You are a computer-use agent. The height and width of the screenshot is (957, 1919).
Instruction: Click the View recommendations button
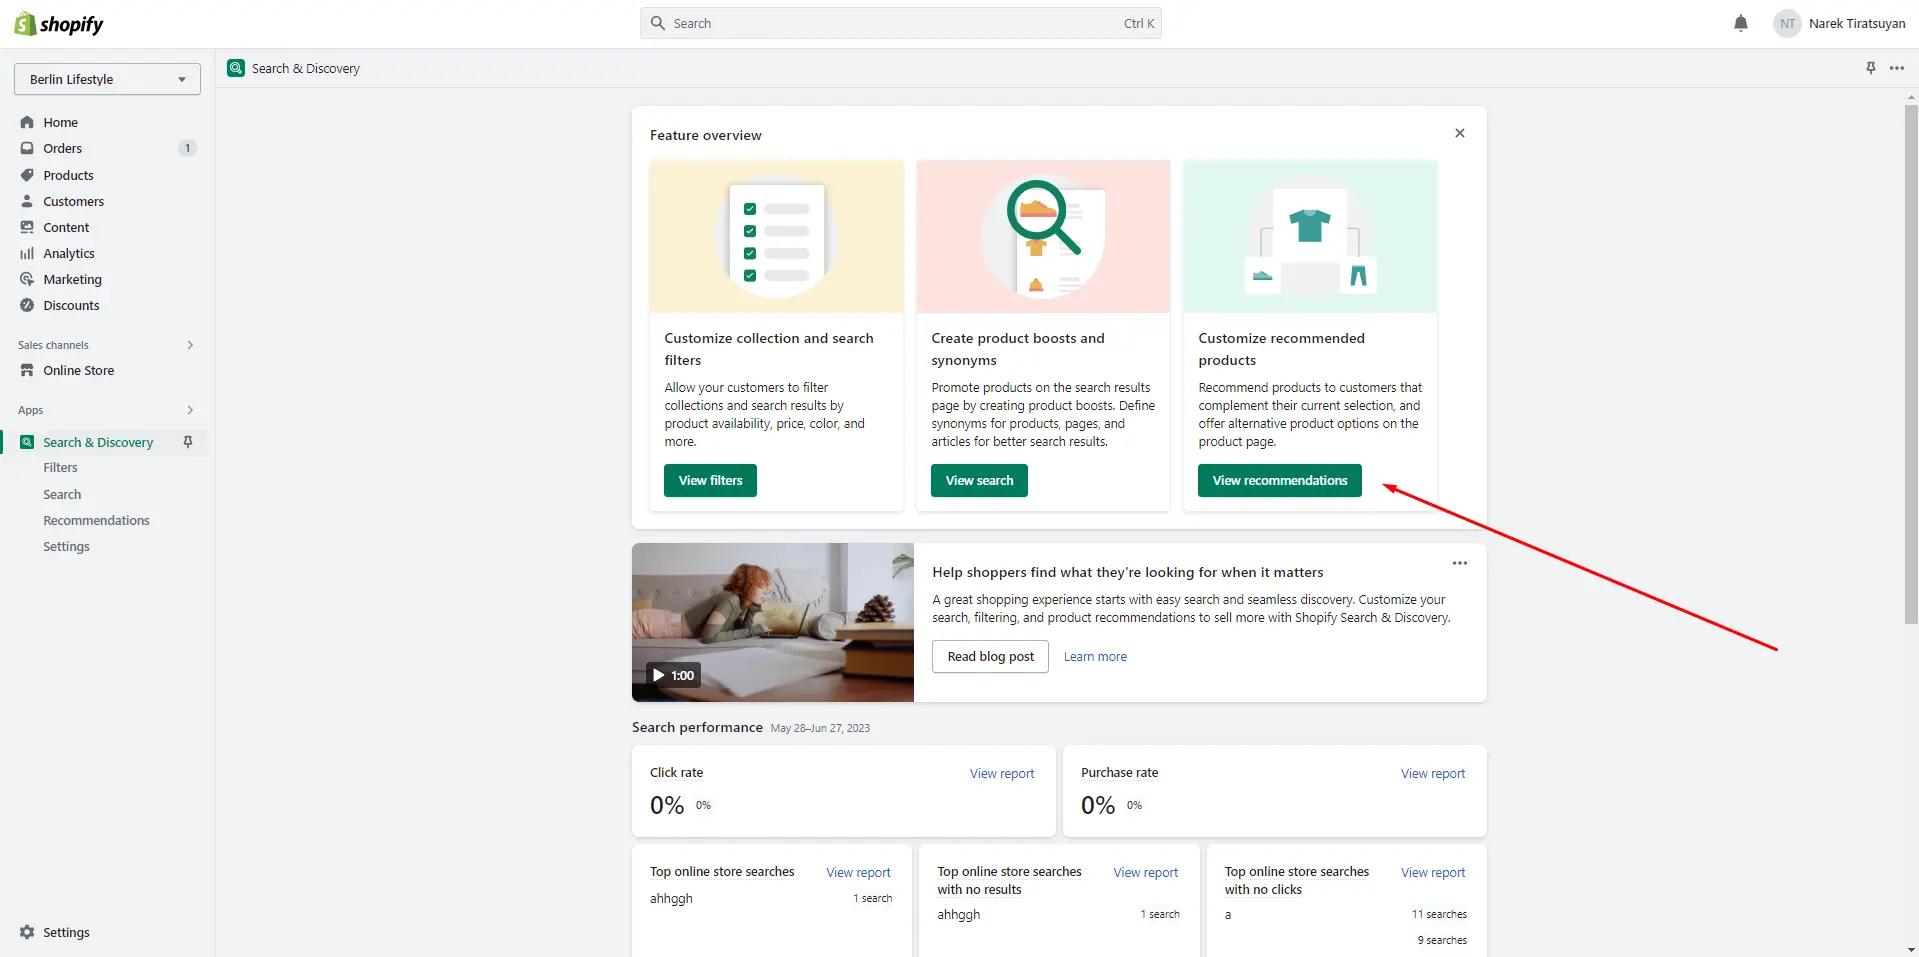(x=1279, y=480)
